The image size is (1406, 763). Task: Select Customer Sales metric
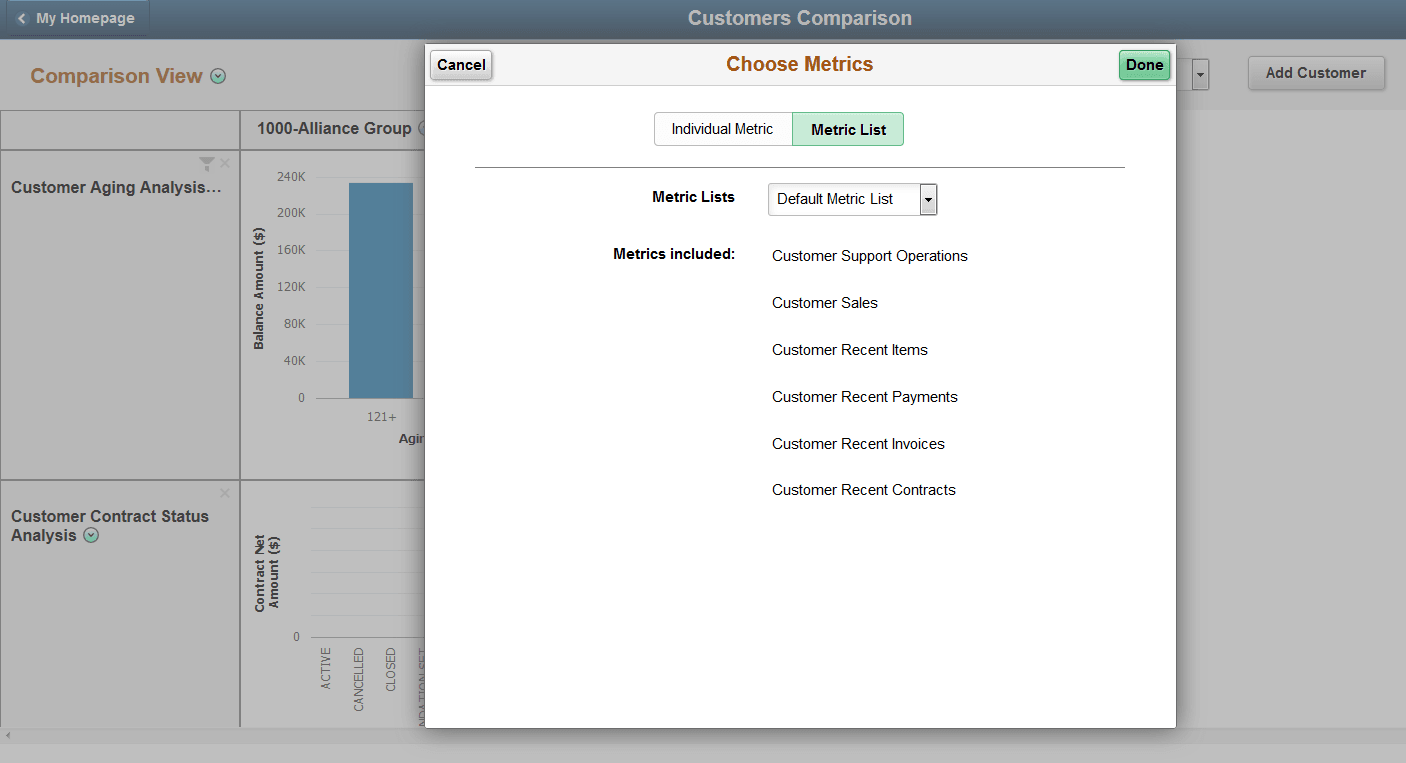coord(824,303)
